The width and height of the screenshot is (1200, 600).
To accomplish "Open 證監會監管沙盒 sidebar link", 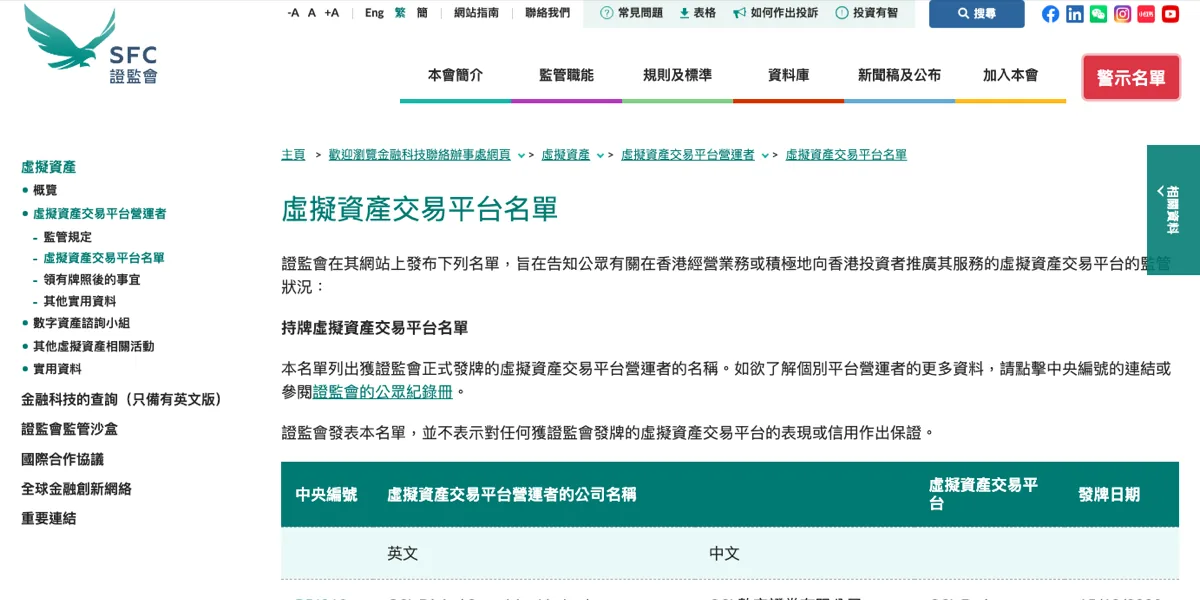I will (x=69, y=429).
